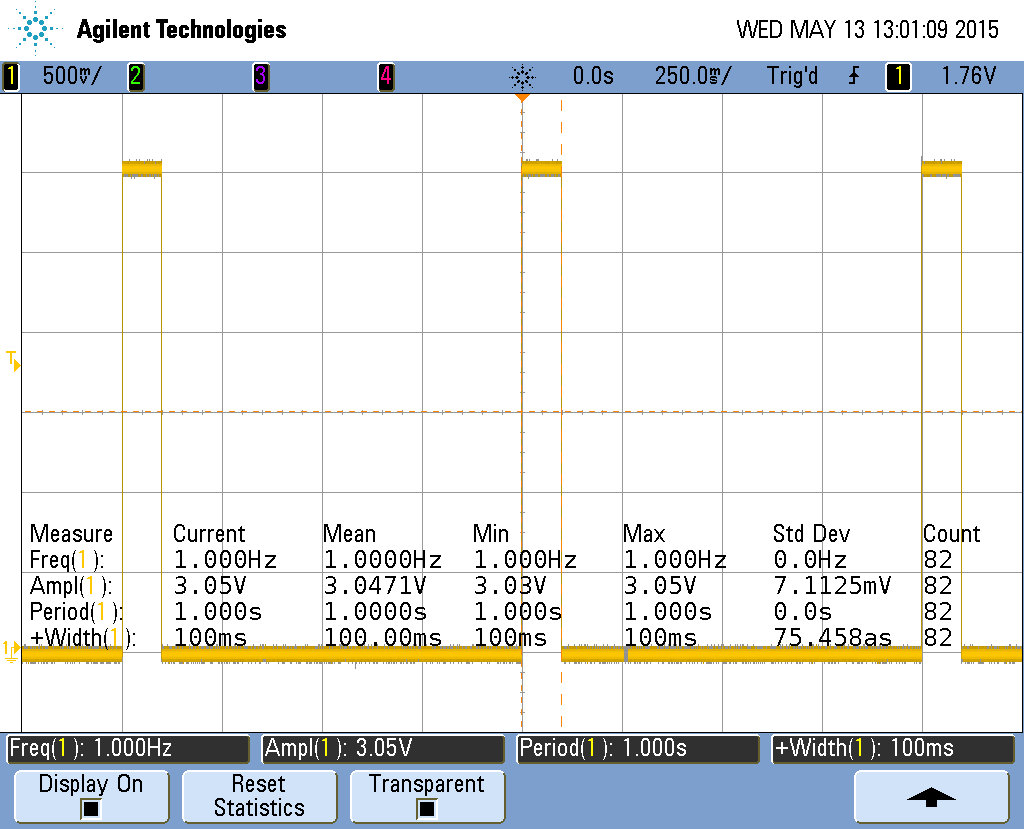Click the 100.00ms mean width value

(383, 638)
